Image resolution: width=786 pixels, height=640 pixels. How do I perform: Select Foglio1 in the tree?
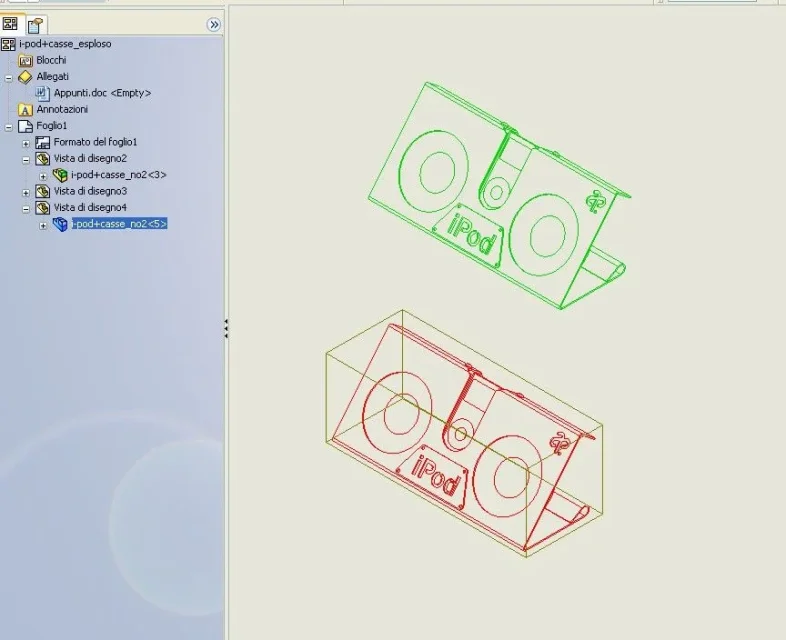tap(52, 126)
